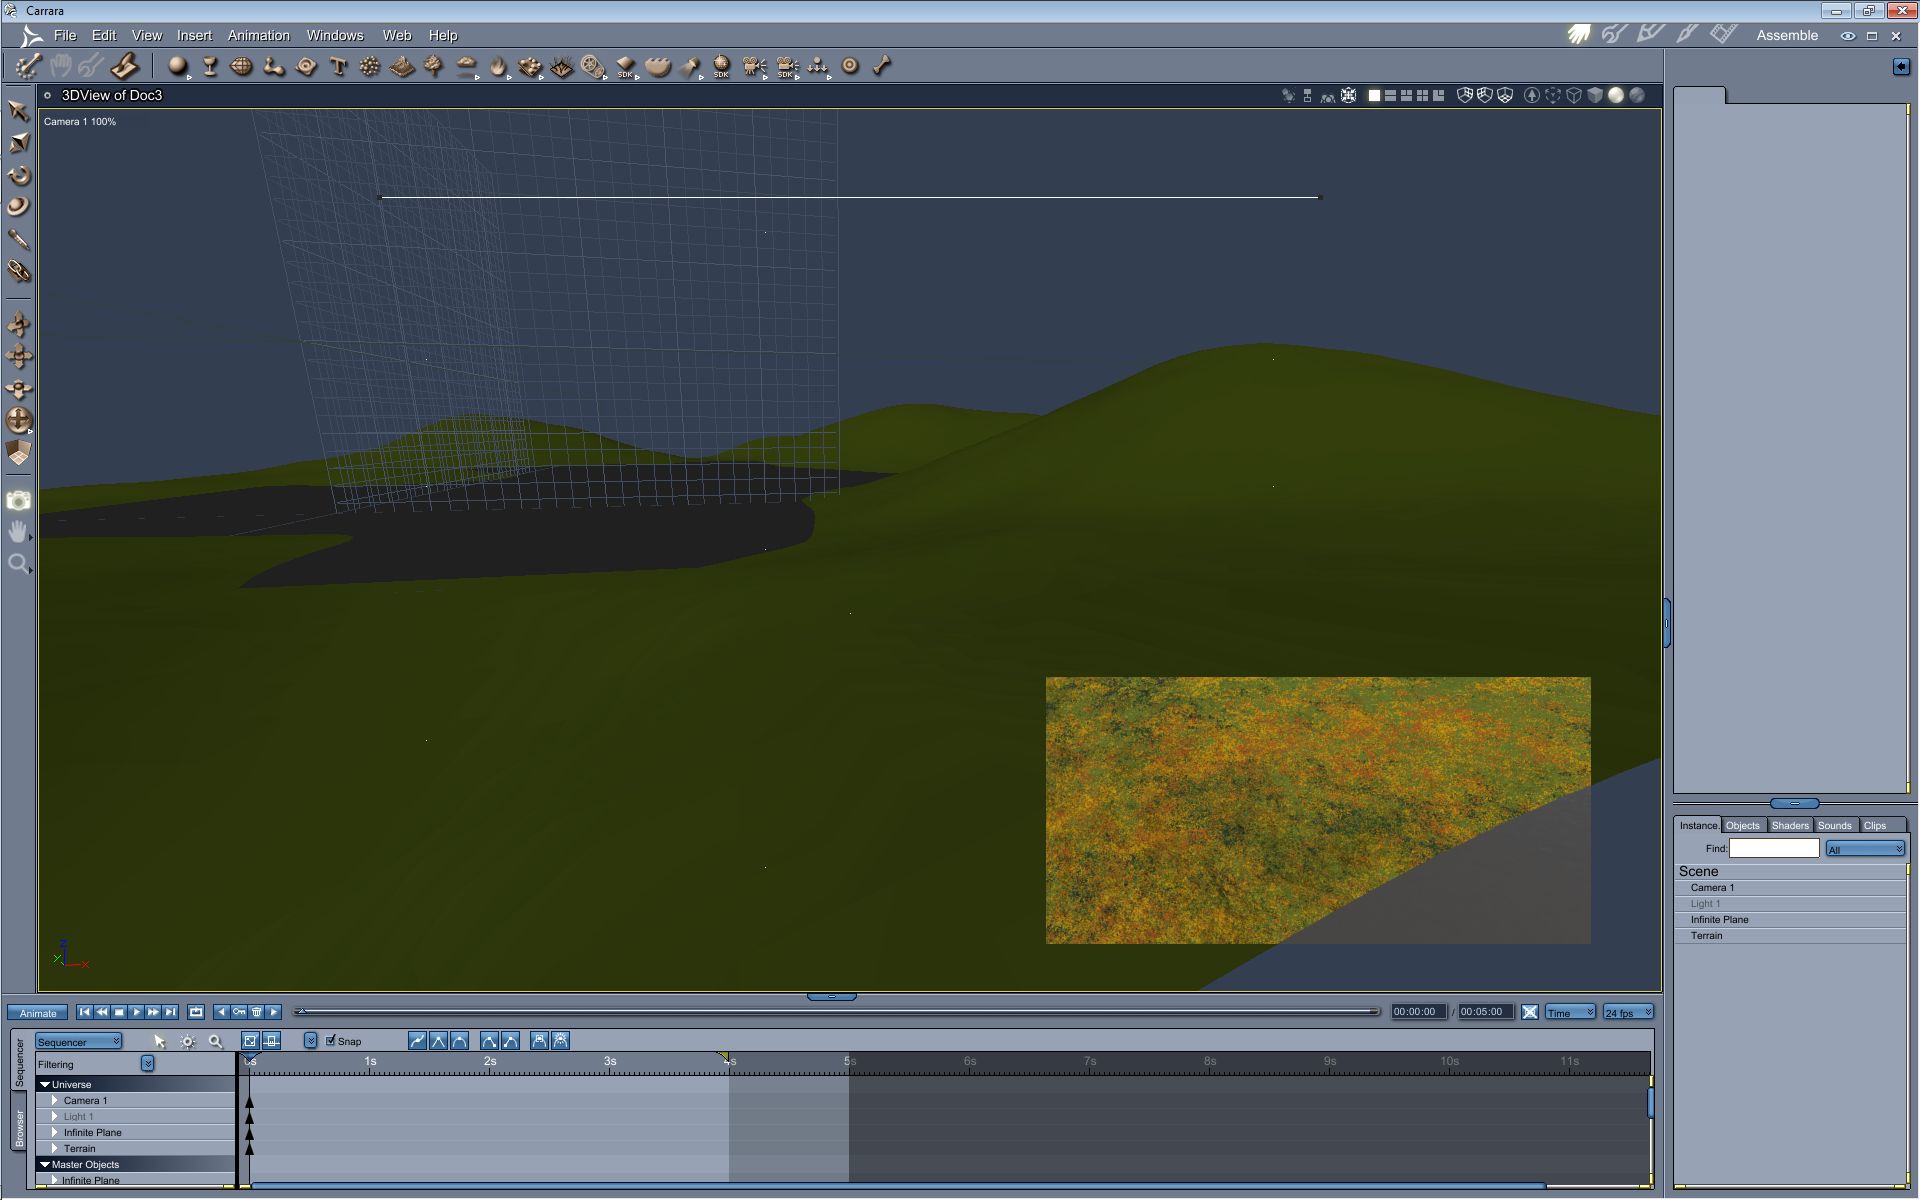Click the Find input field

[x=1773, y=848]
